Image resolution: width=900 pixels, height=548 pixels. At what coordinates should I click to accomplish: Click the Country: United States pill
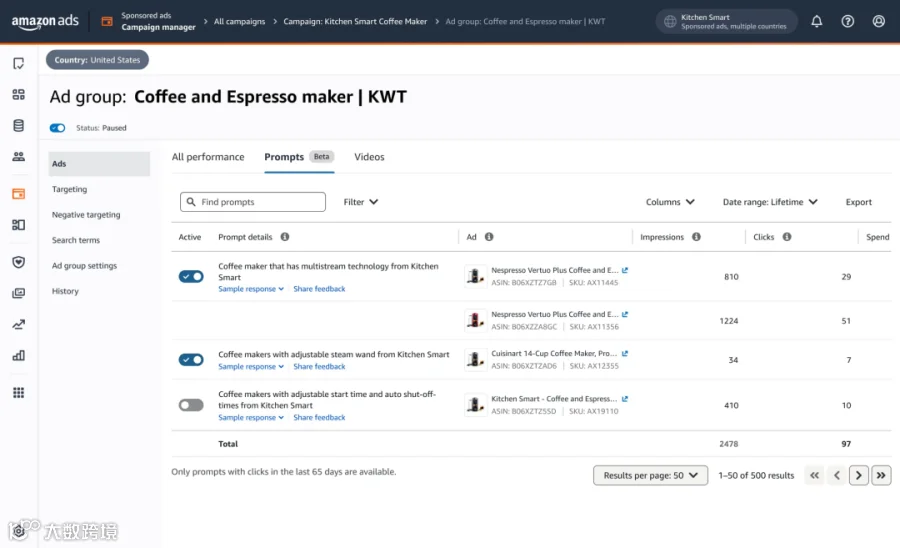(x=97, y=60)
